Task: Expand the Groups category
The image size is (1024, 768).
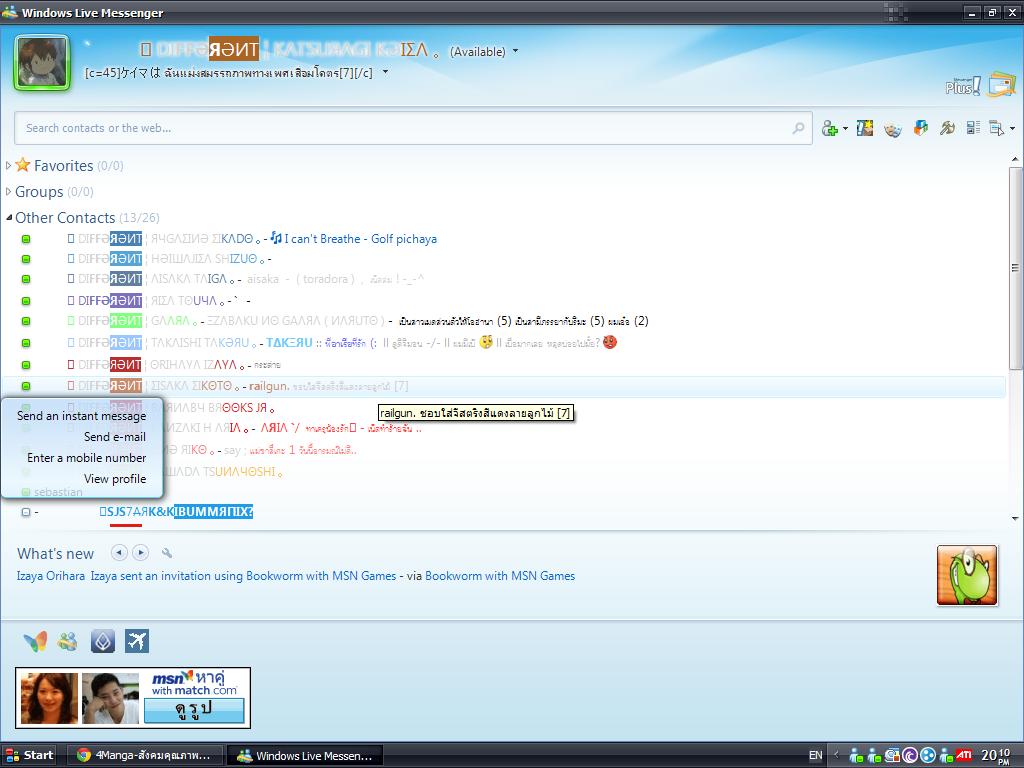Action: click(8, 191)
